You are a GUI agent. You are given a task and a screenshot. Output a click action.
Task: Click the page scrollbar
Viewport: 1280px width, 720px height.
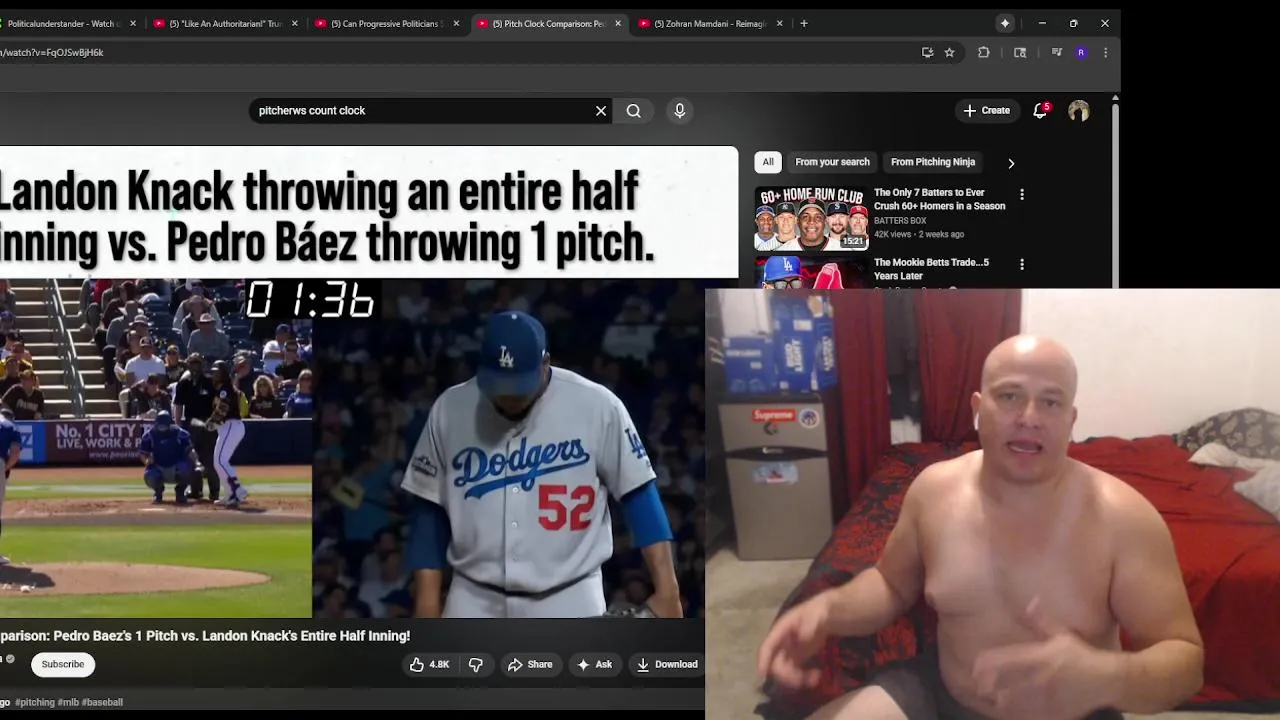coord(1115,190)
